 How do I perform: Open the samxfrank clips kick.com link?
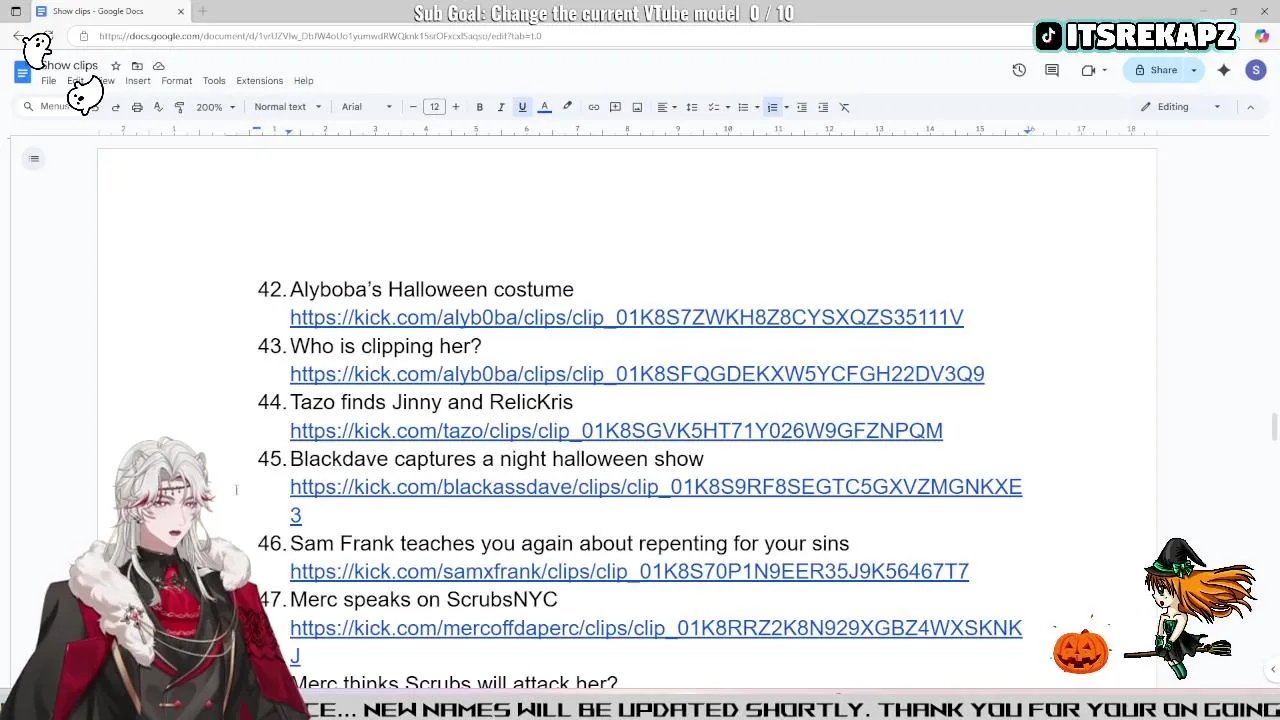coord(629,571)
